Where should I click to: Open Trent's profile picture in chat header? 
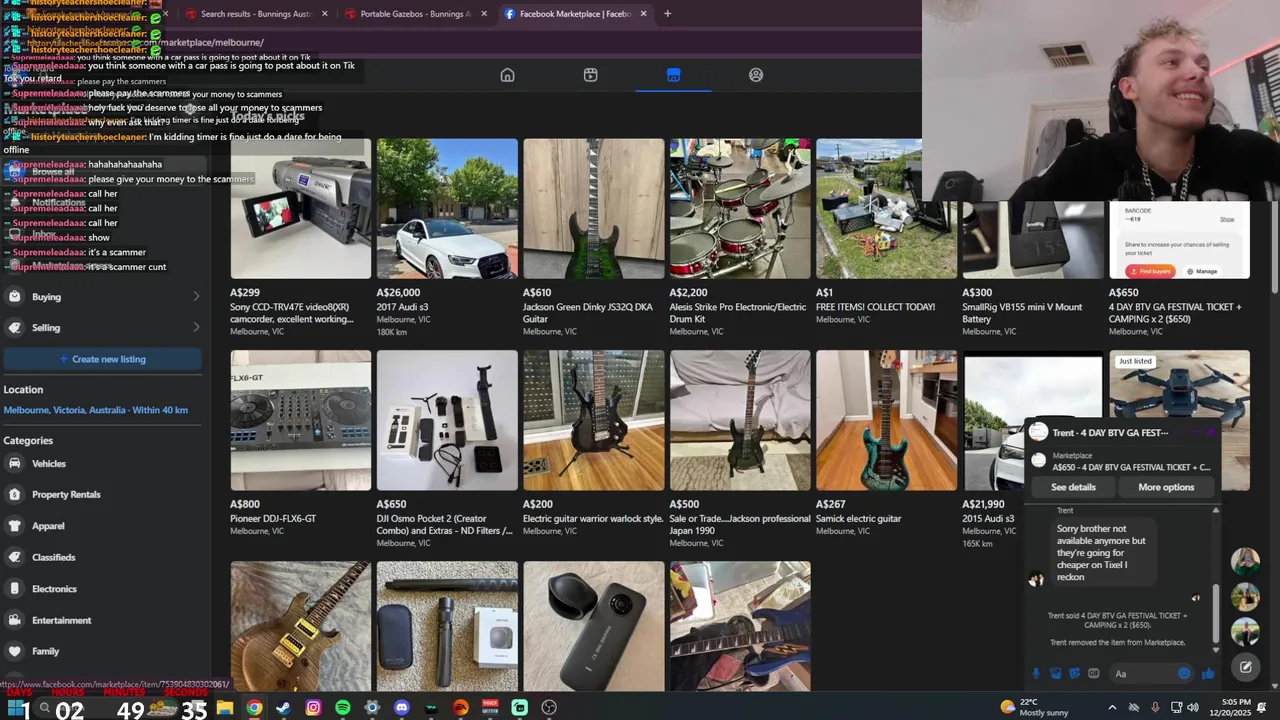point(1038,432)
